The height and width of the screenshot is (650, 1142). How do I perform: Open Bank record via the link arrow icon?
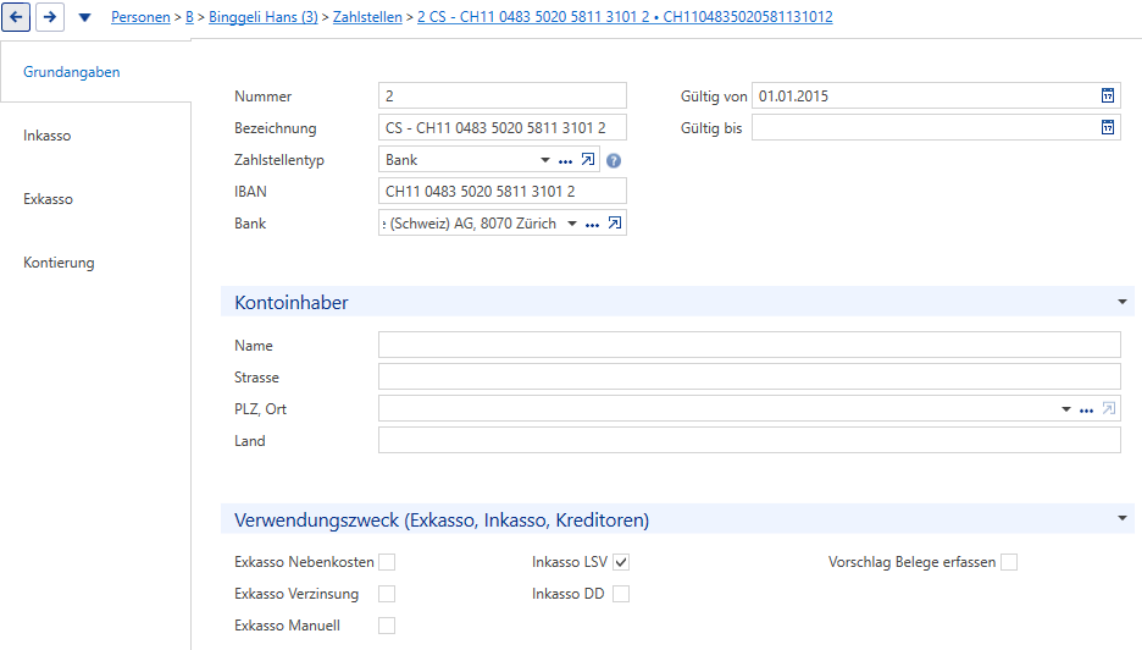coord(615,223)
